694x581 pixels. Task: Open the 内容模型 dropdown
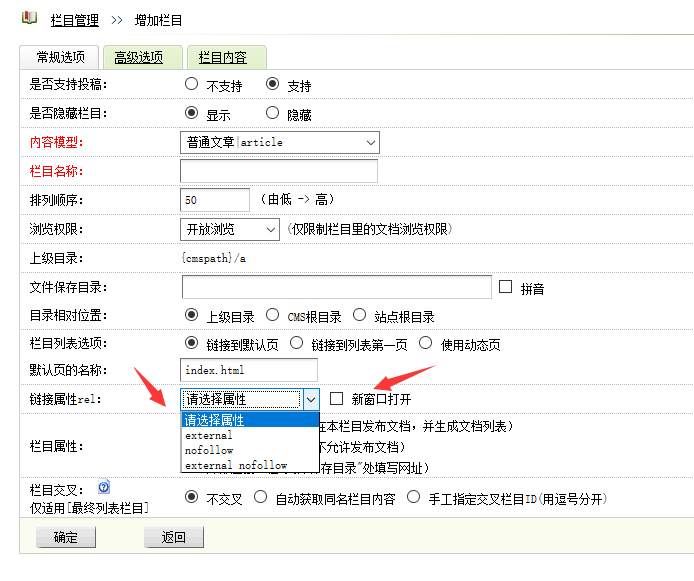[279, 142]
